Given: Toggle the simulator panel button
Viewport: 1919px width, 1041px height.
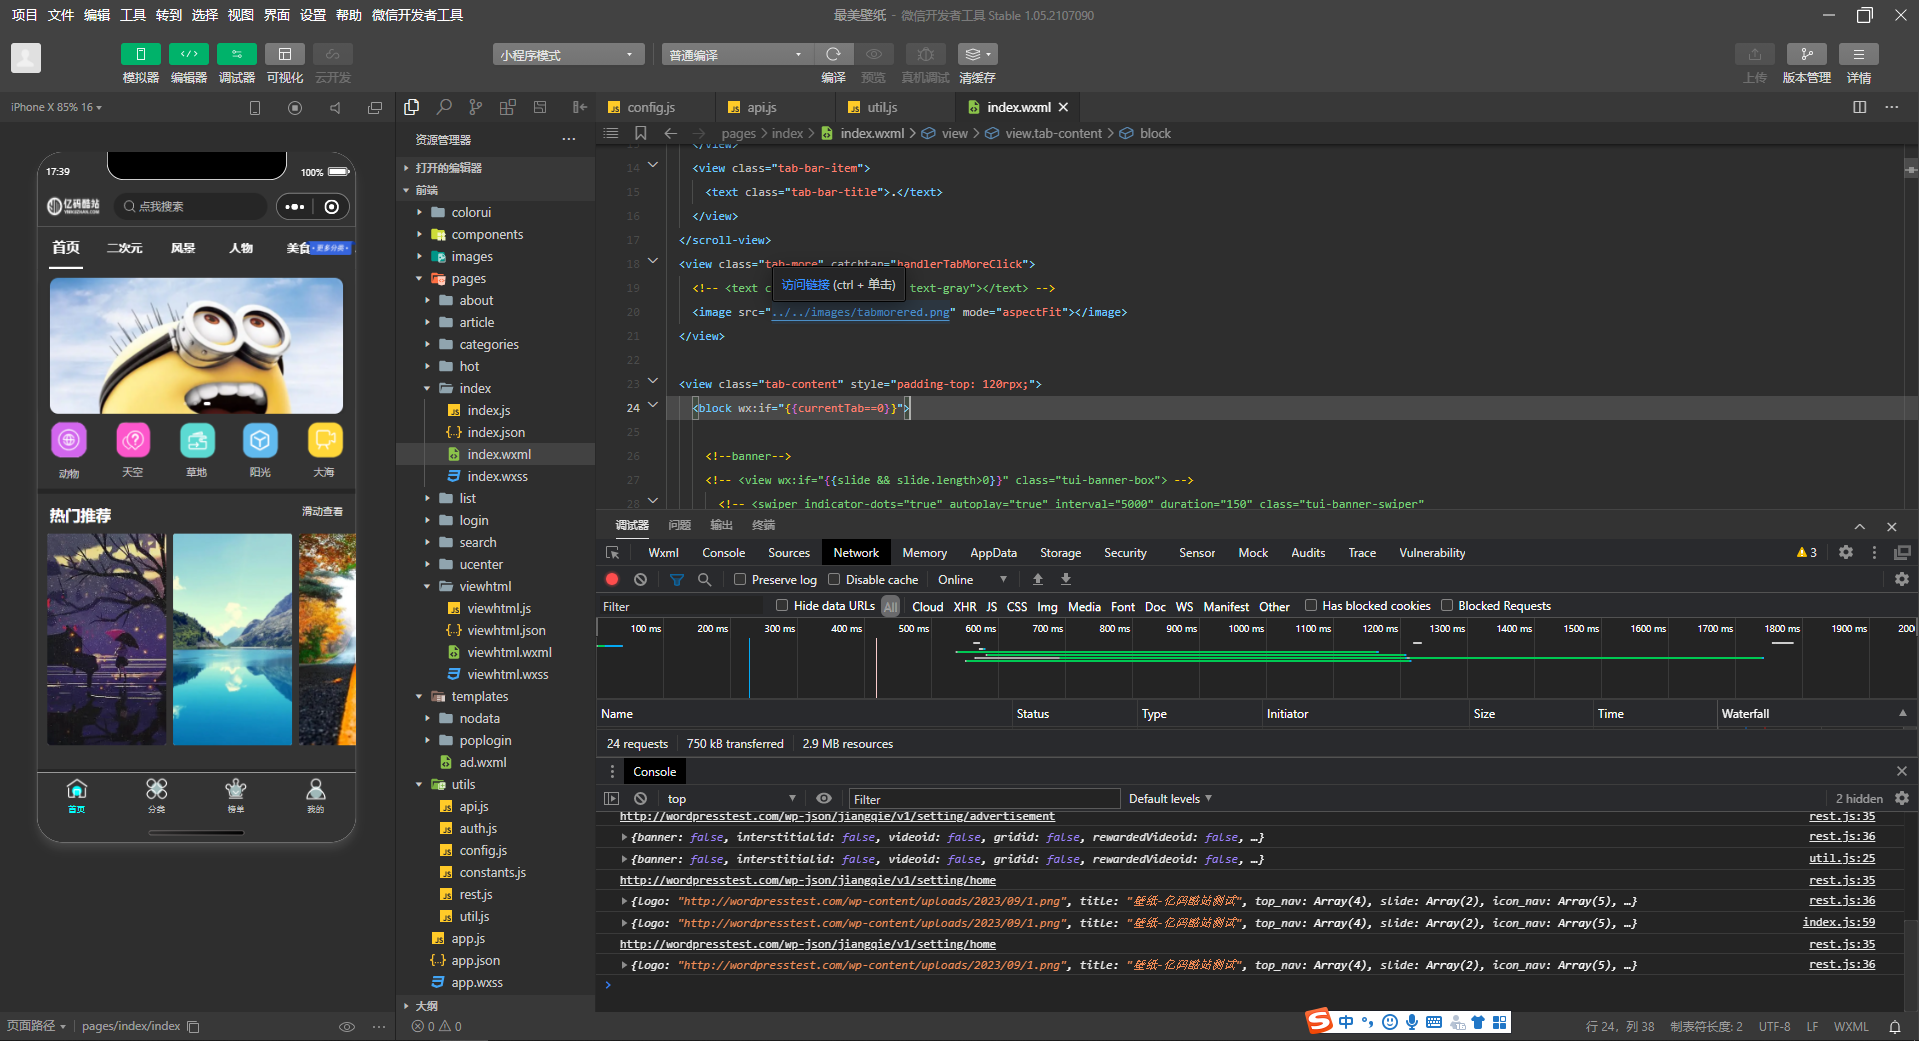Looking at the screenshot, I should (x=141, y=54).
